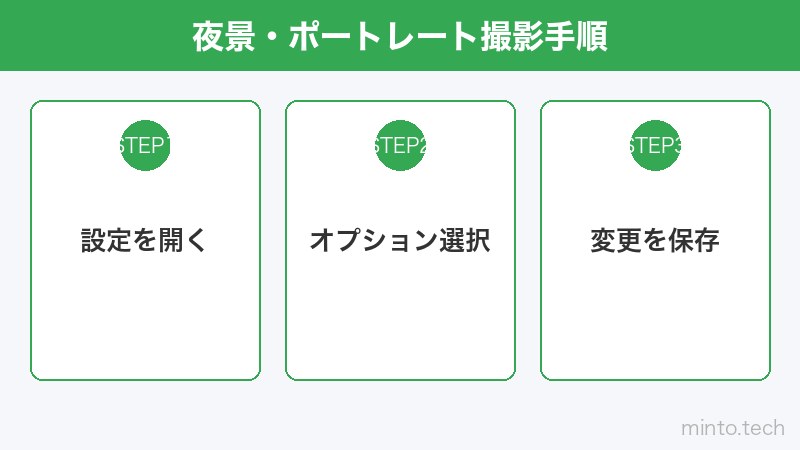This screenshot has width=800, height=450.
Task: Click blank area below 設定を開く in first card
Action: point(145,320)
